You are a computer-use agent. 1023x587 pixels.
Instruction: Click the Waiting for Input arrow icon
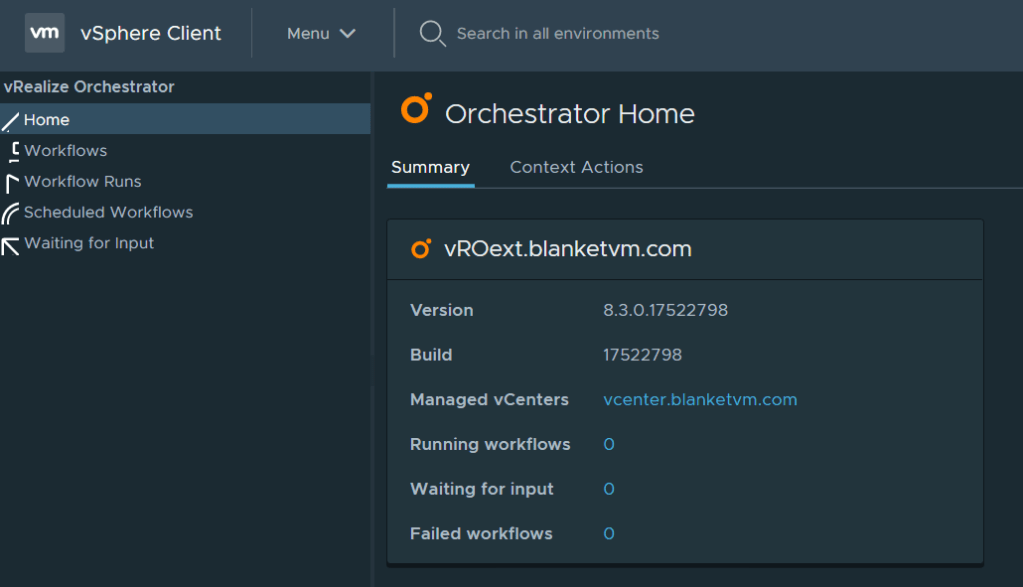pos(9,243)
